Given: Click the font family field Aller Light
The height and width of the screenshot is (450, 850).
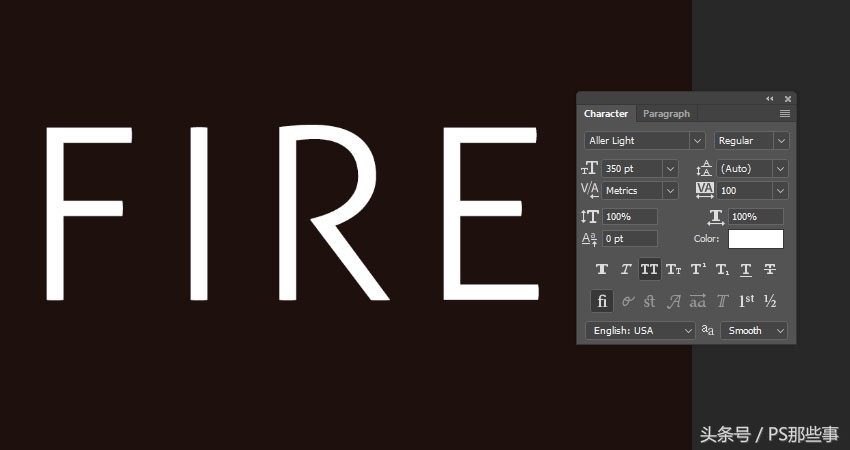Looking at the screenshot, I should click(x=637, y=140).
